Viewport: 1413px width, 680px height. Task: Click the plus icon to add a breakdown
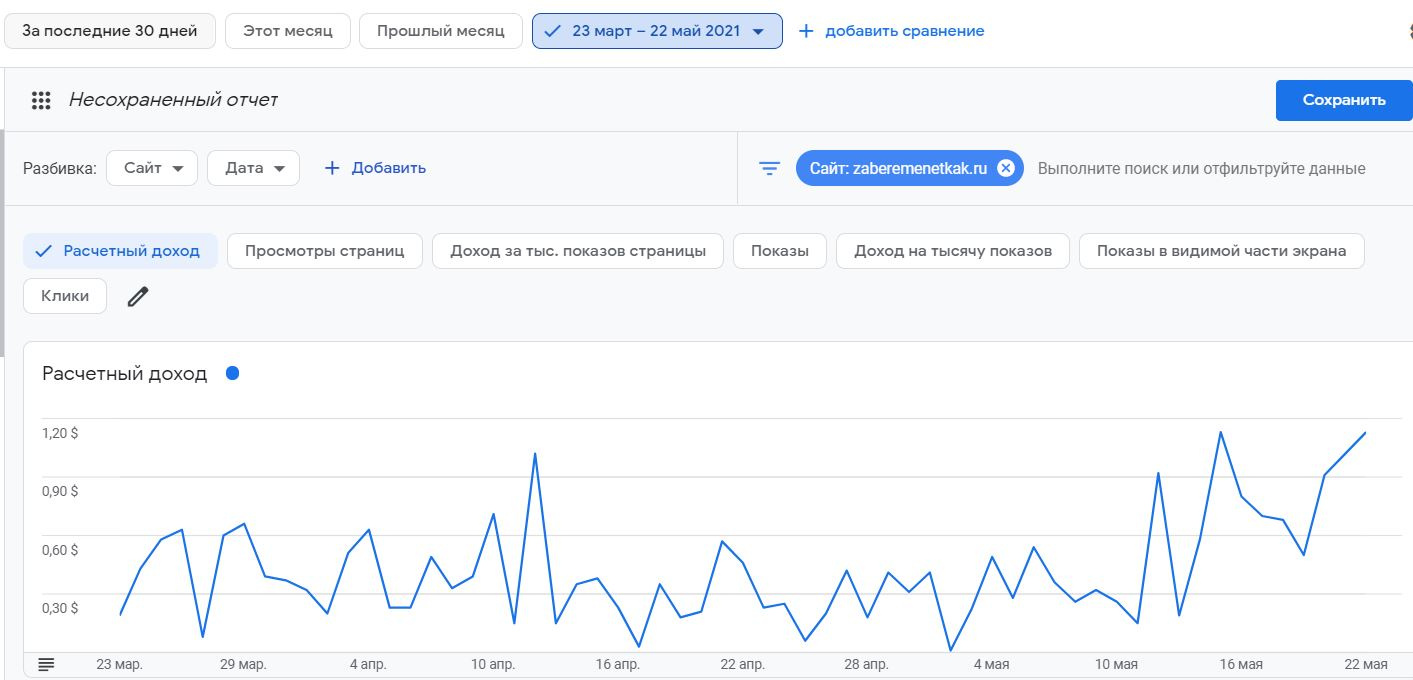[333, 168]
